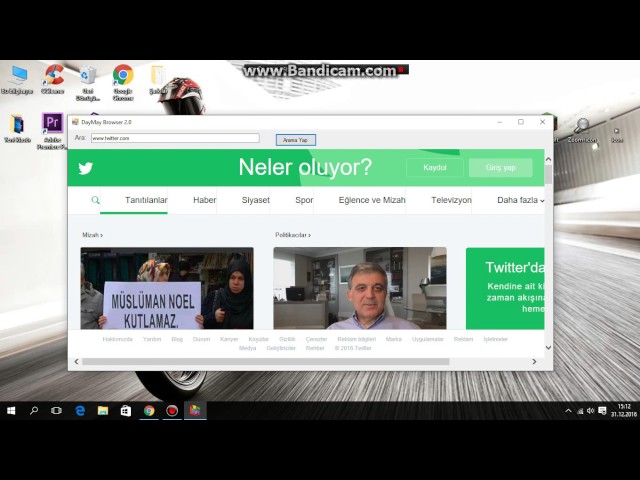The height and width of the screenshot is (480, 640).
Task: Go to the Spor tab
Action: [304, 200]
